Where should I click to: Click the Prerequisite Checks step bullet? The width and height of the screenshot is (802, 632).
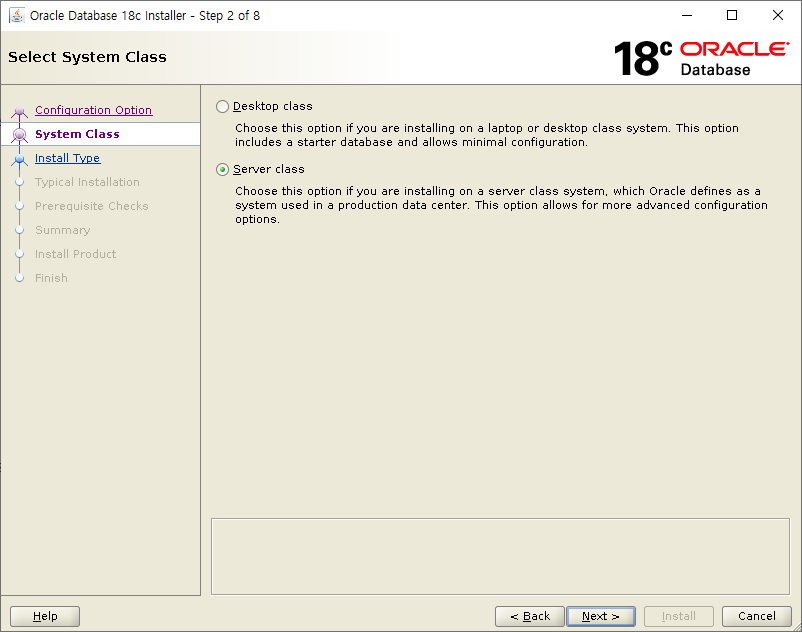[x=19, y=206]
